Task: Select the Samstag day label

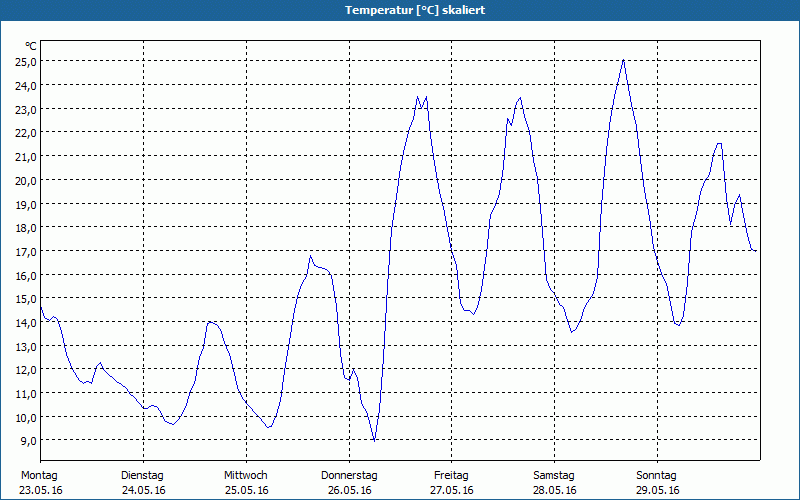Action: pyautogui.click(x=553, y=475)
